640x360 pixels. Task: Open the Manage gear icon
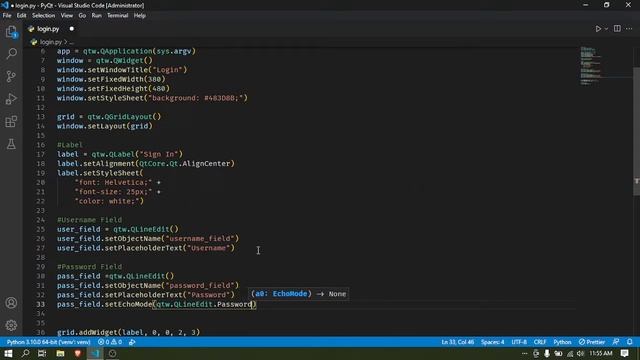11,325
